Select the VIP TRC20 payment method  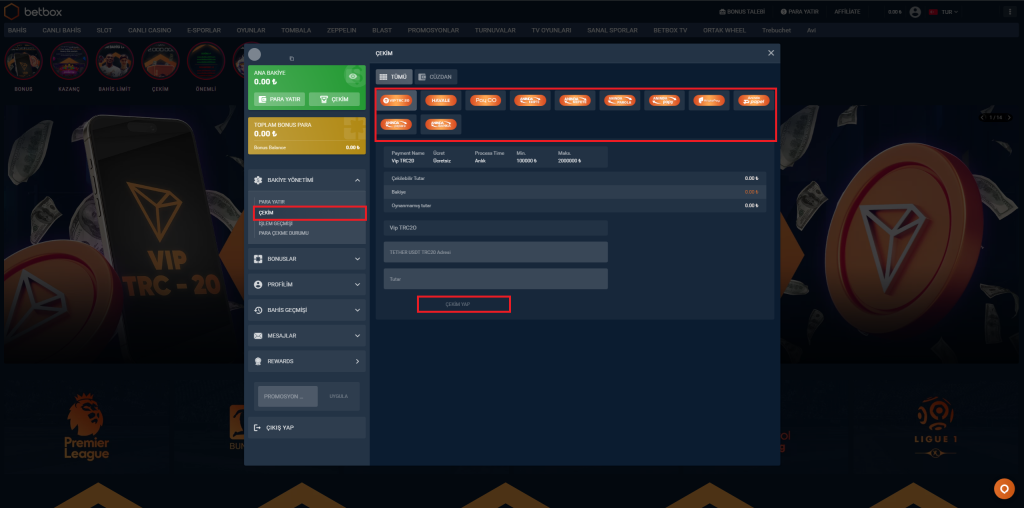(x=396, y=101)
